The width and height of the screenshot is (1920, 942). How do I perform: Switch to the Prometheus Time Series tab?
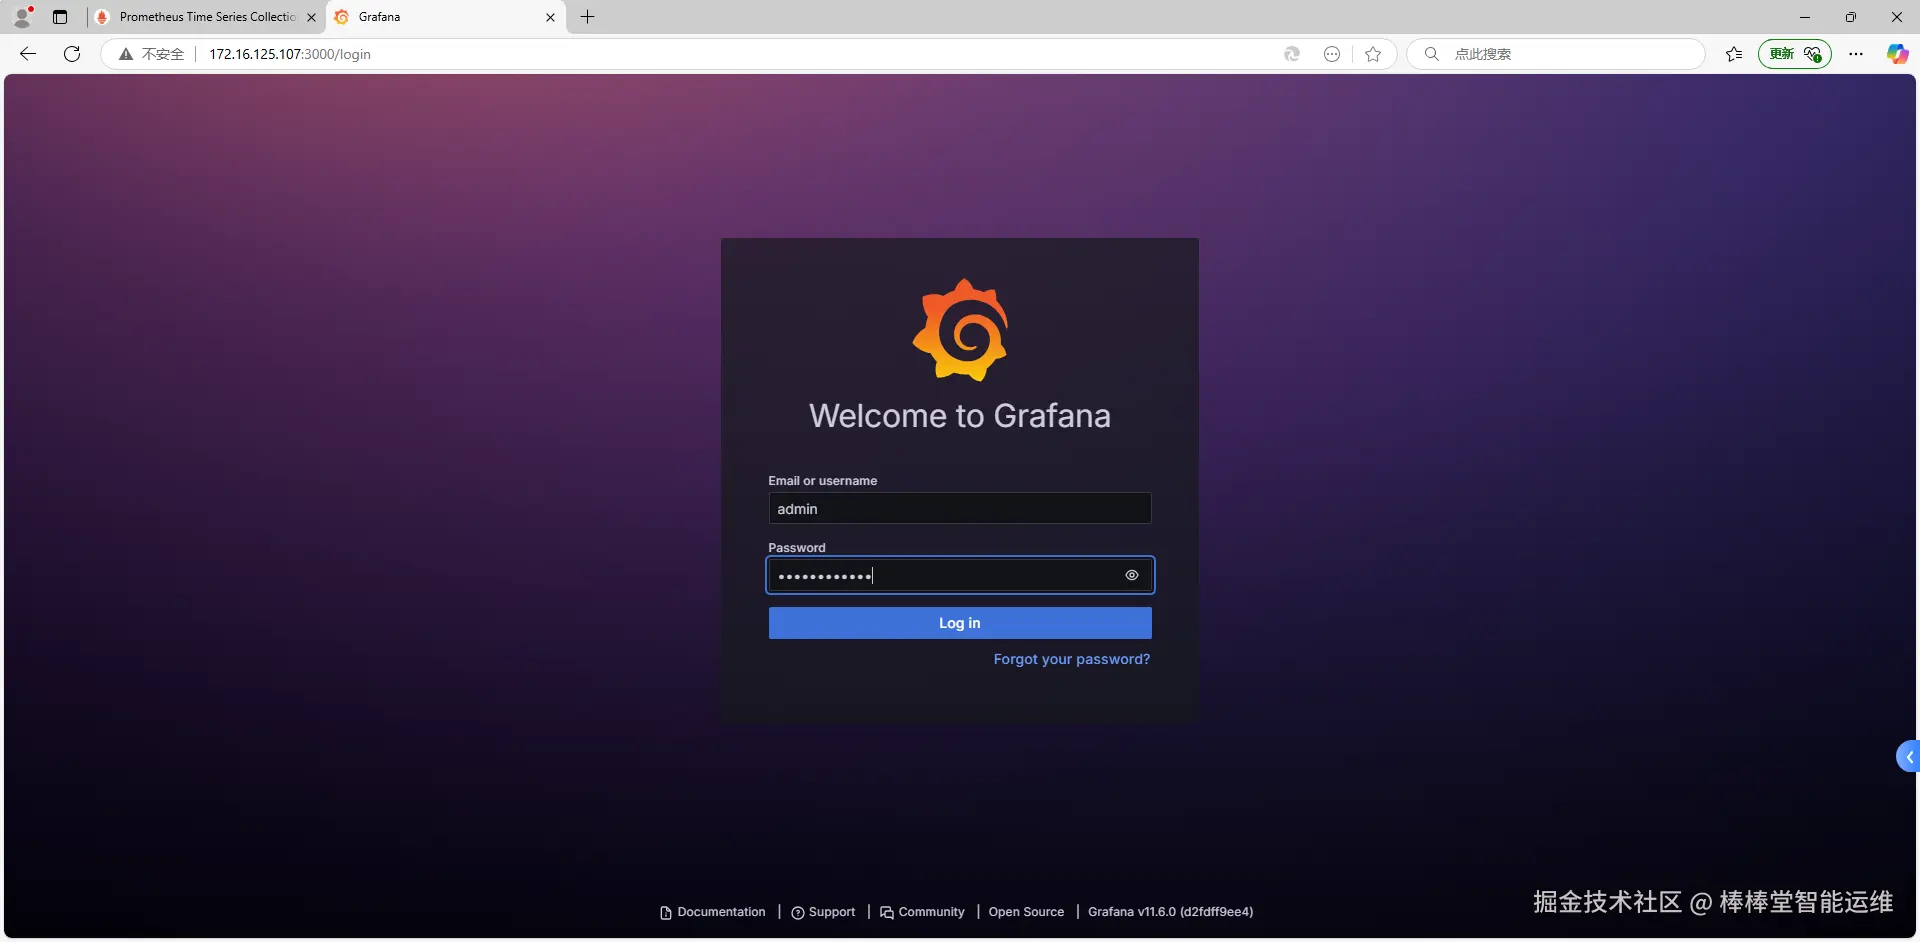tap(207, 17)
